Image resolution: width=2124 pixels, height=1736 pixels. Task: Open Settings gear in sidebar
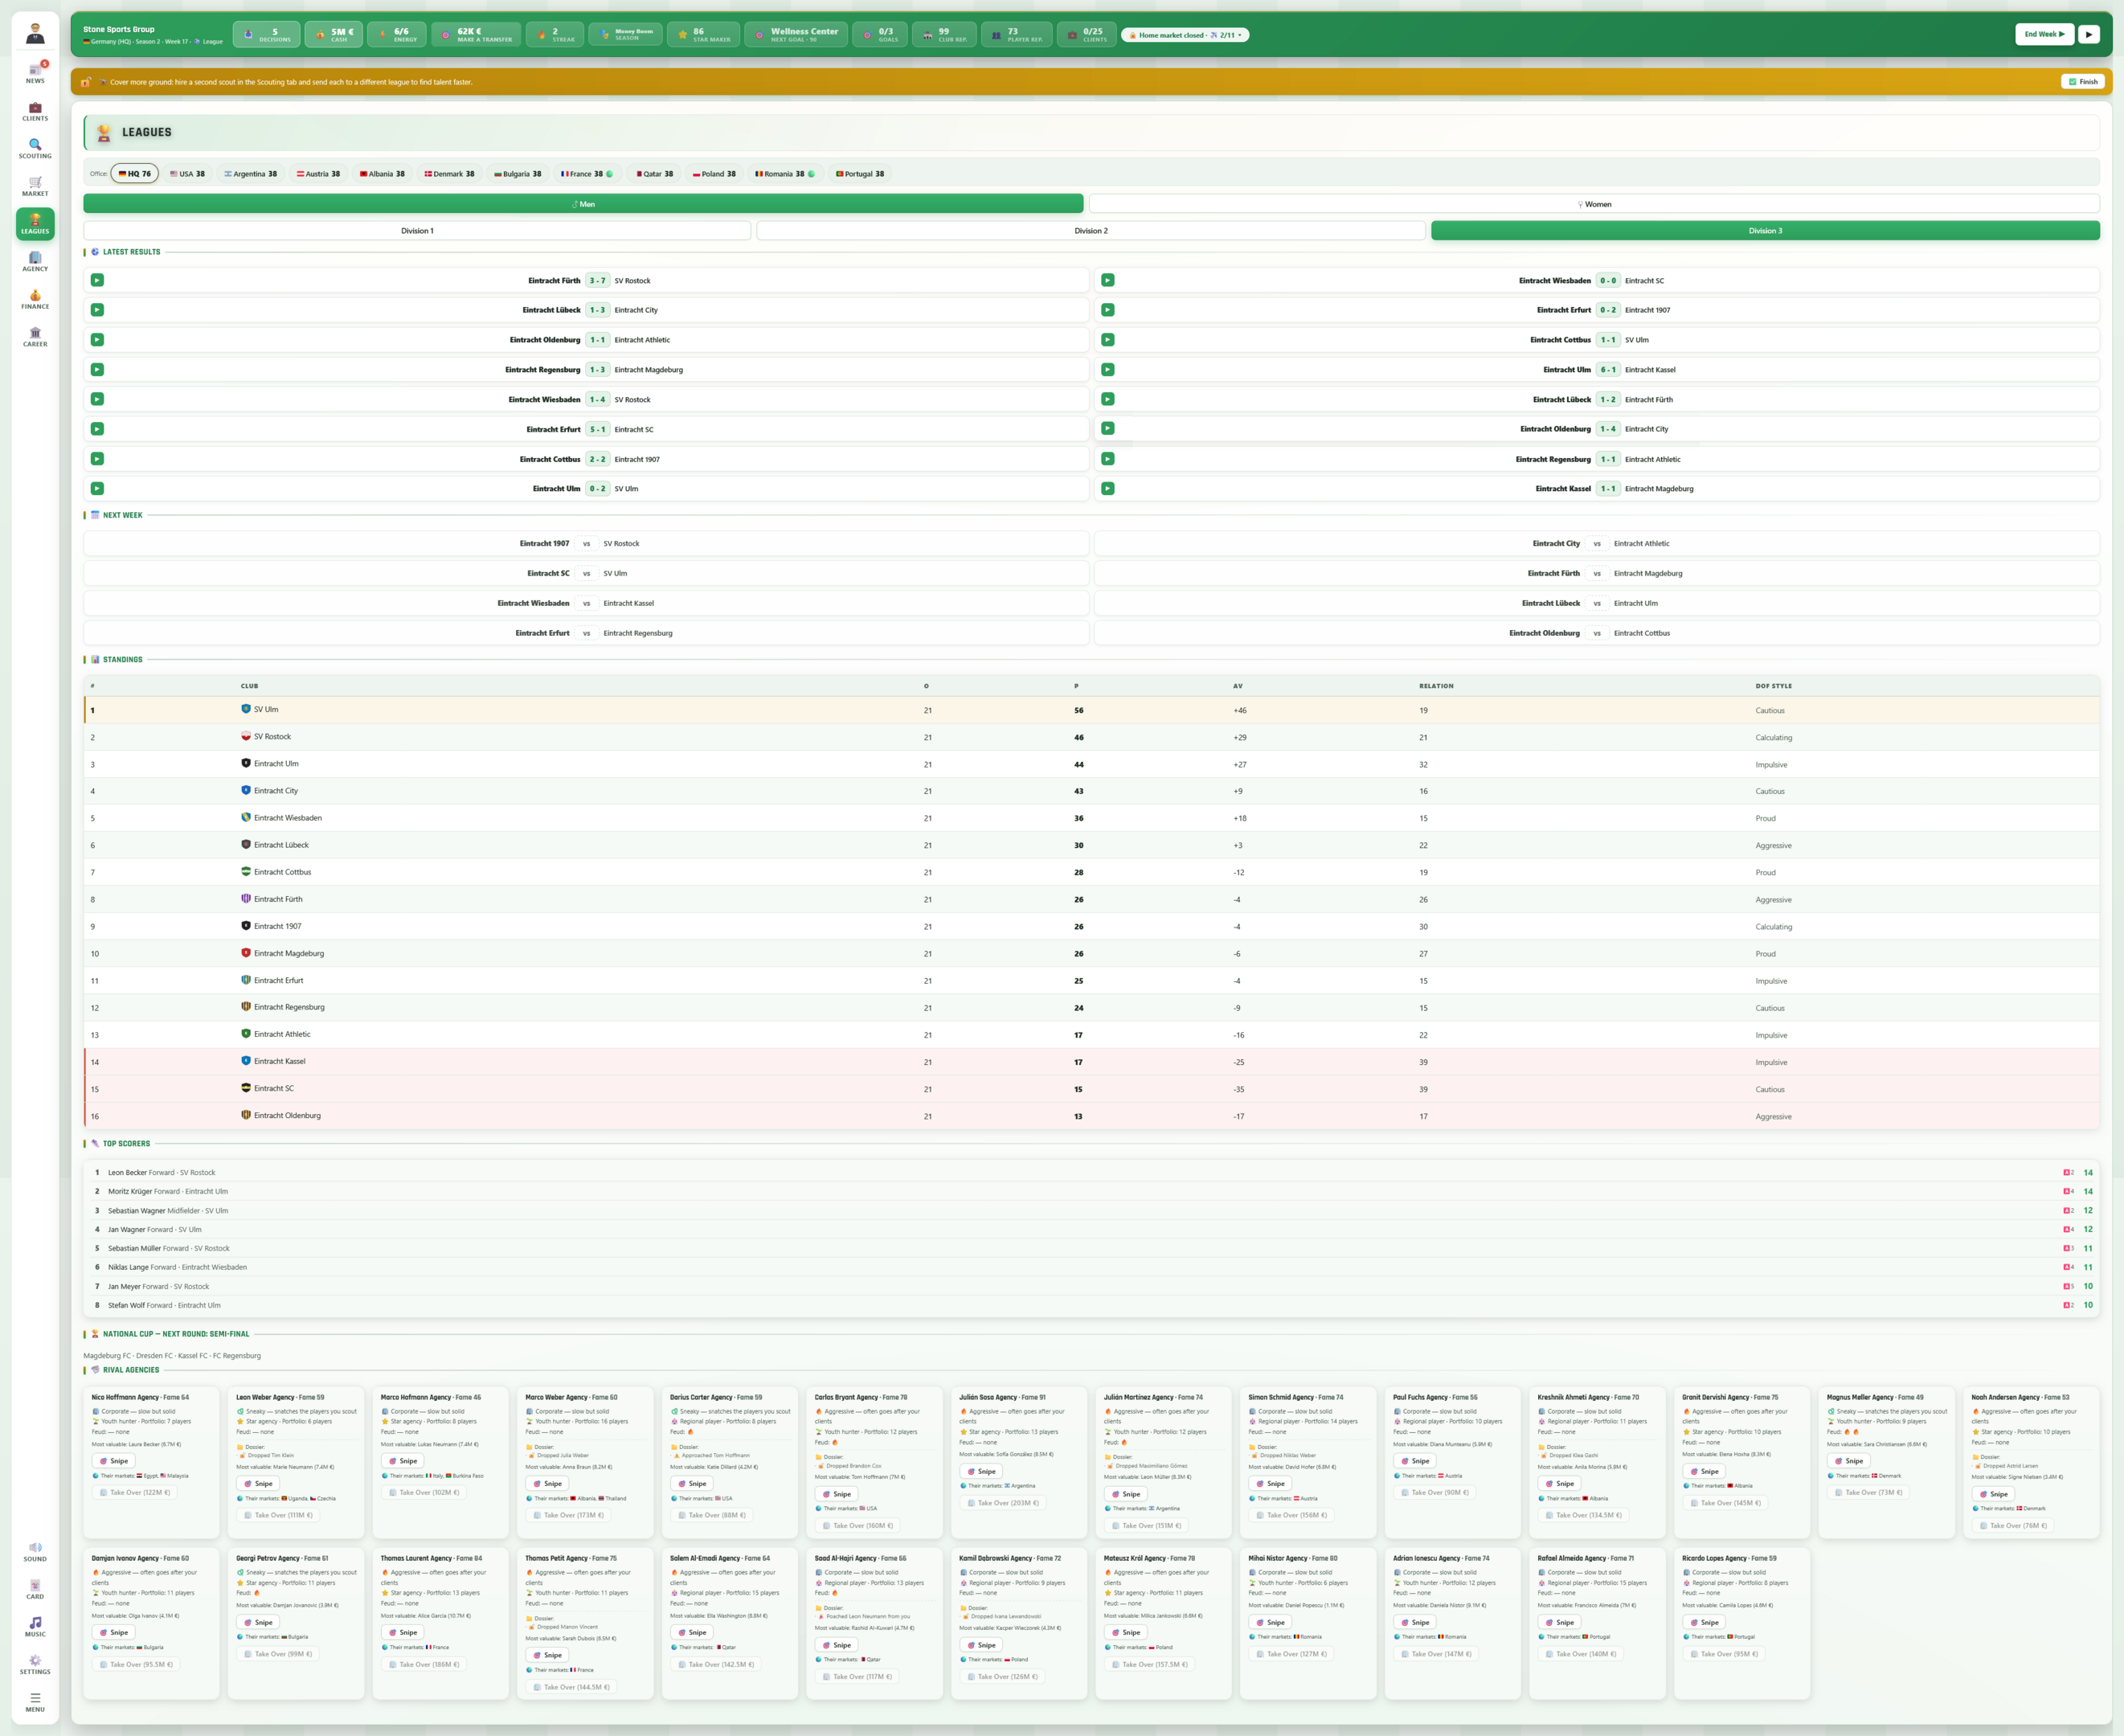(x=35, y=1664)
